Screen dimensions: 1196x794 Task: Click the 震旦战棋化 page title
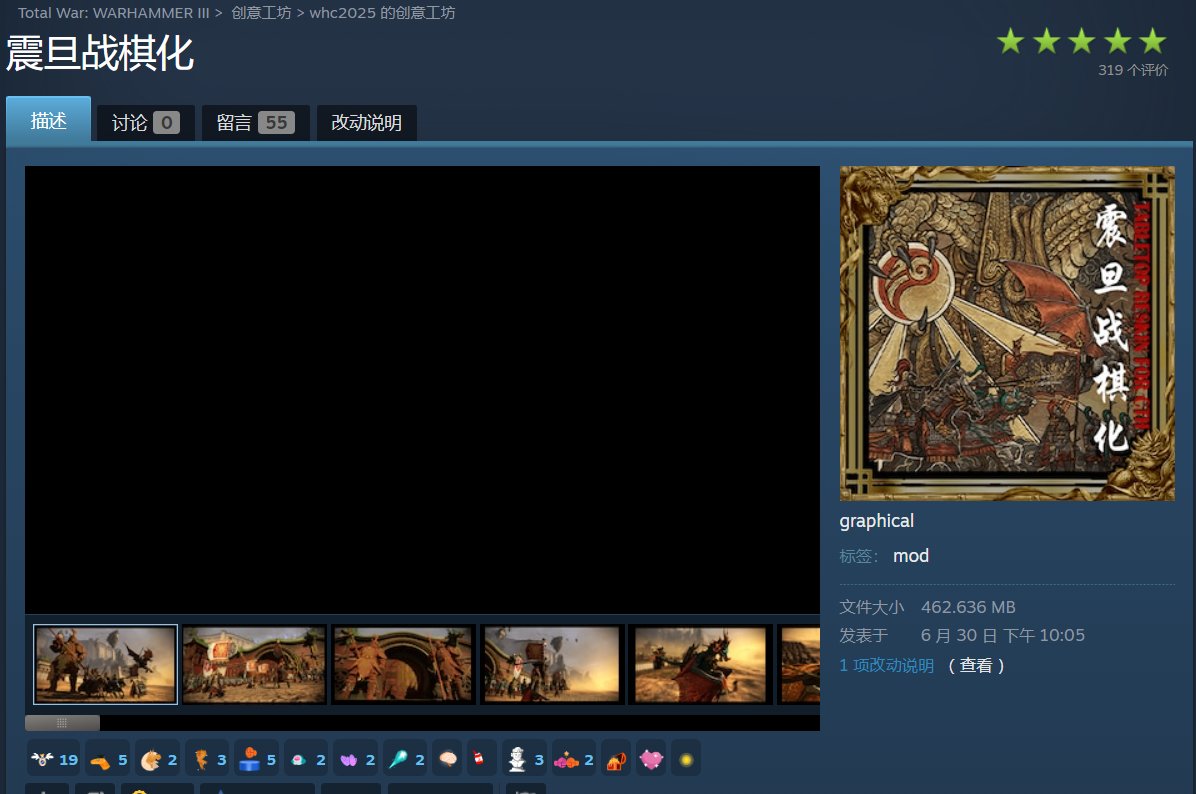[100, 53]
